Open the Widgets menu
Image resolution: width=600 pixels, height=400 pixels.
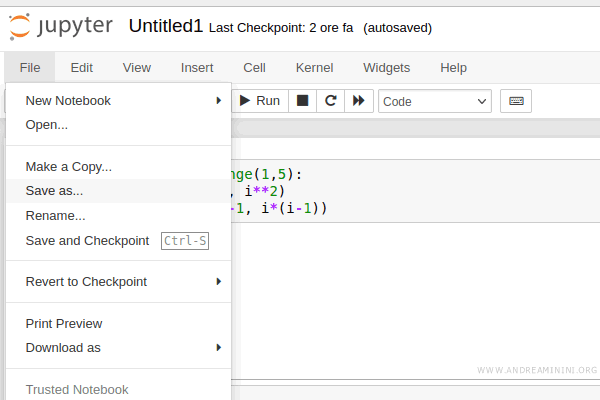tap(386, 68)
